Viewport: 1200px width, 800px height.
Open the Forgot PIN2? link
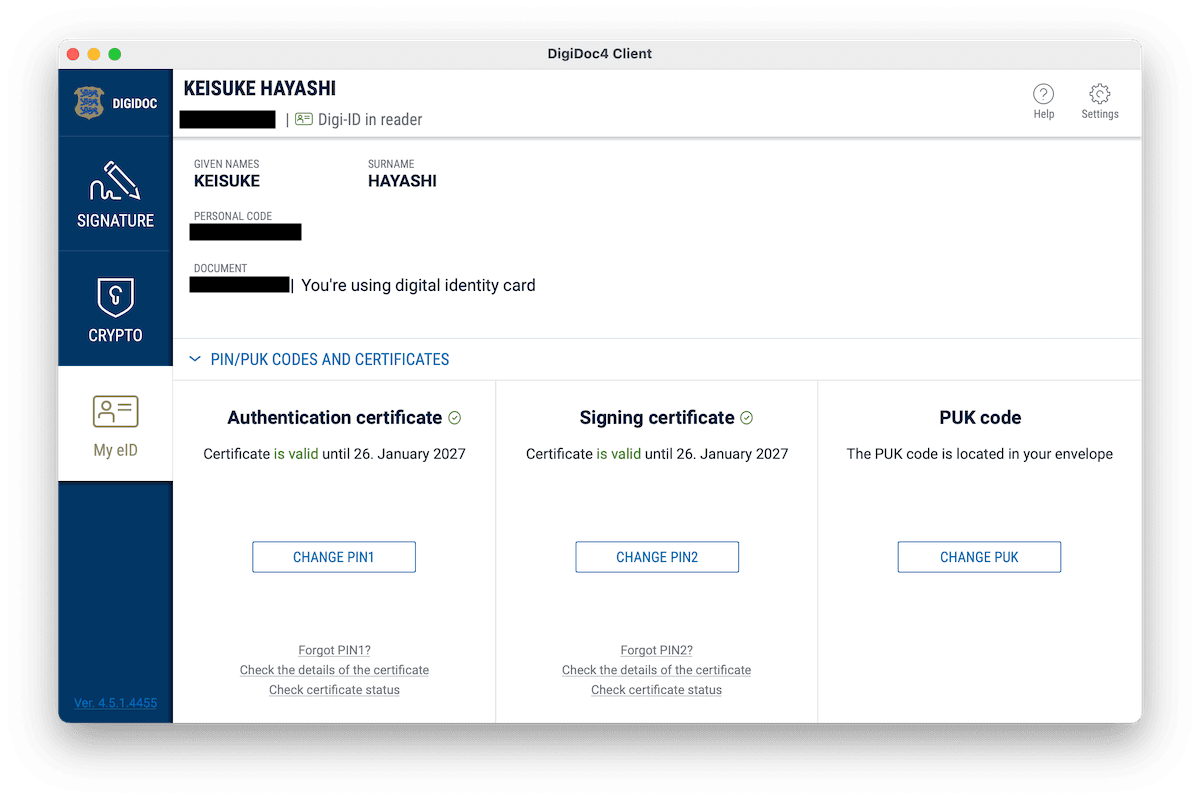(x=656, y=650)
